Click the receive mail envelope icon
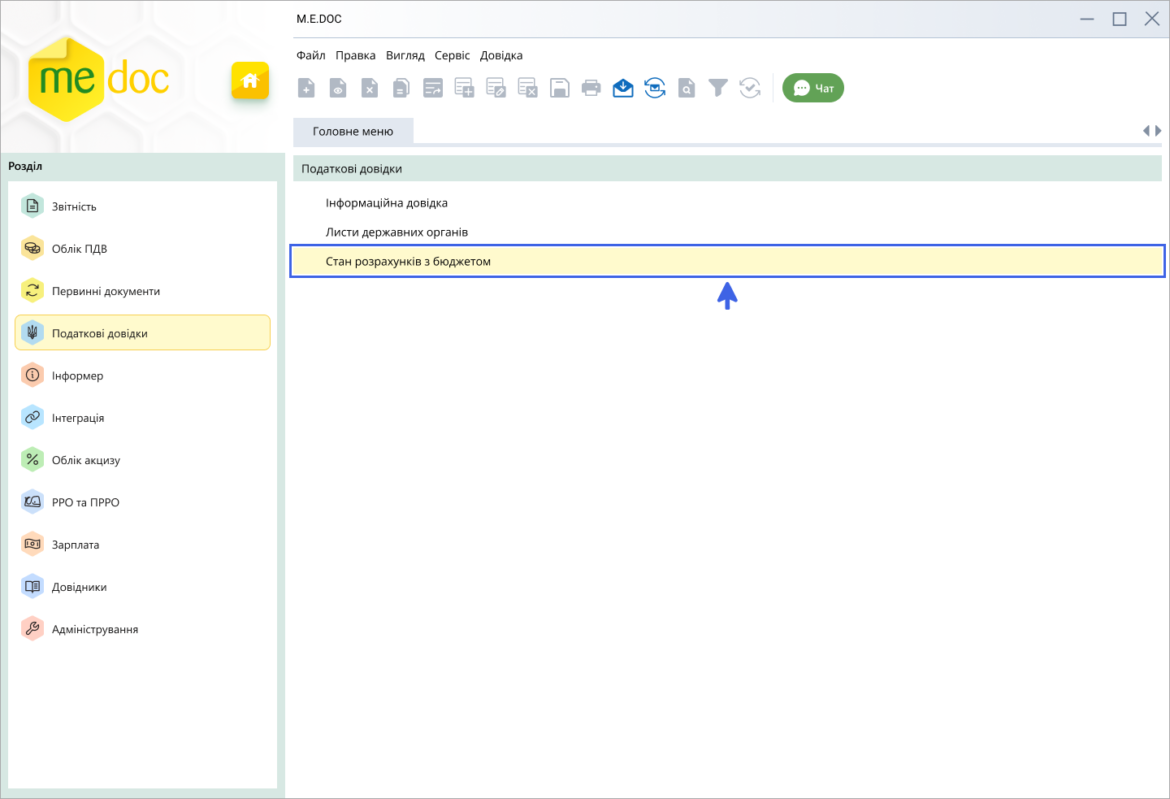The height and width of the screenshot is (799, 1170). pos(623,88)
